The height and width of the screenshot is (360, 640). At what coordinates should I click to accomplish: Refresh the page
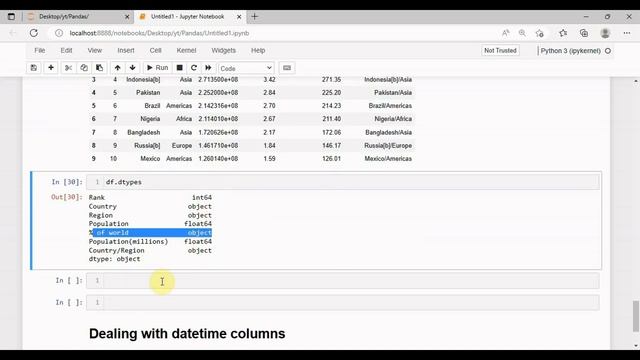coord(34,33)
